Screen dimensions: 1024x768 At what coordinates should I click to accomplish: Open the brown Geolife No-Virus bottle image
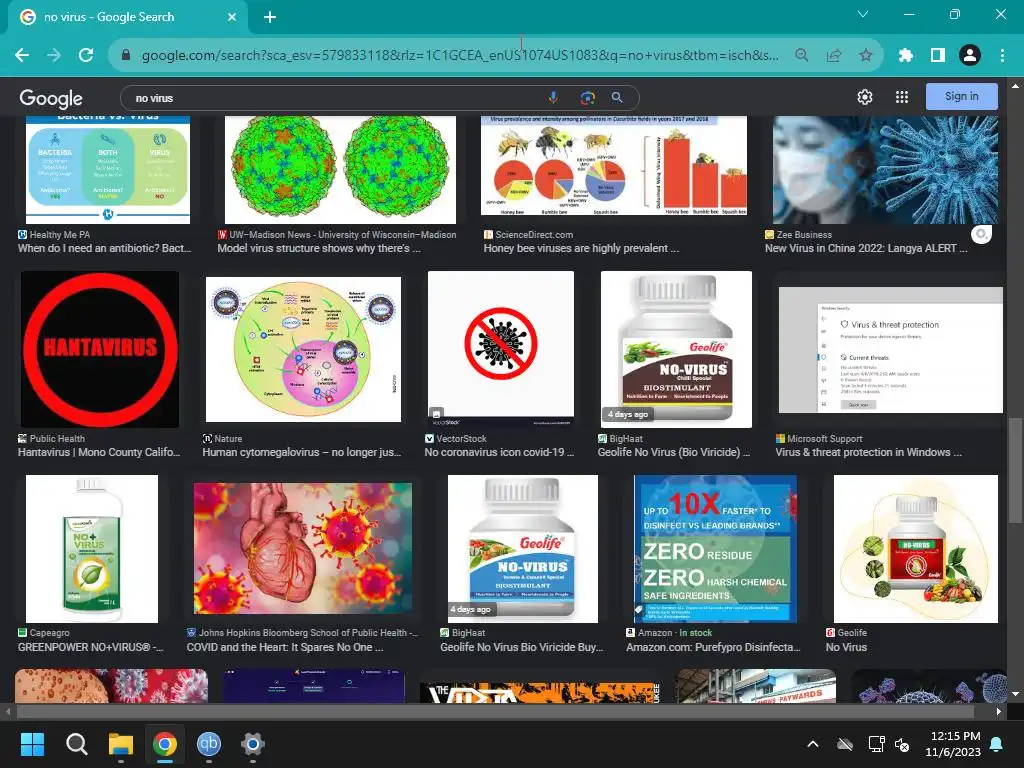point(676,349)
